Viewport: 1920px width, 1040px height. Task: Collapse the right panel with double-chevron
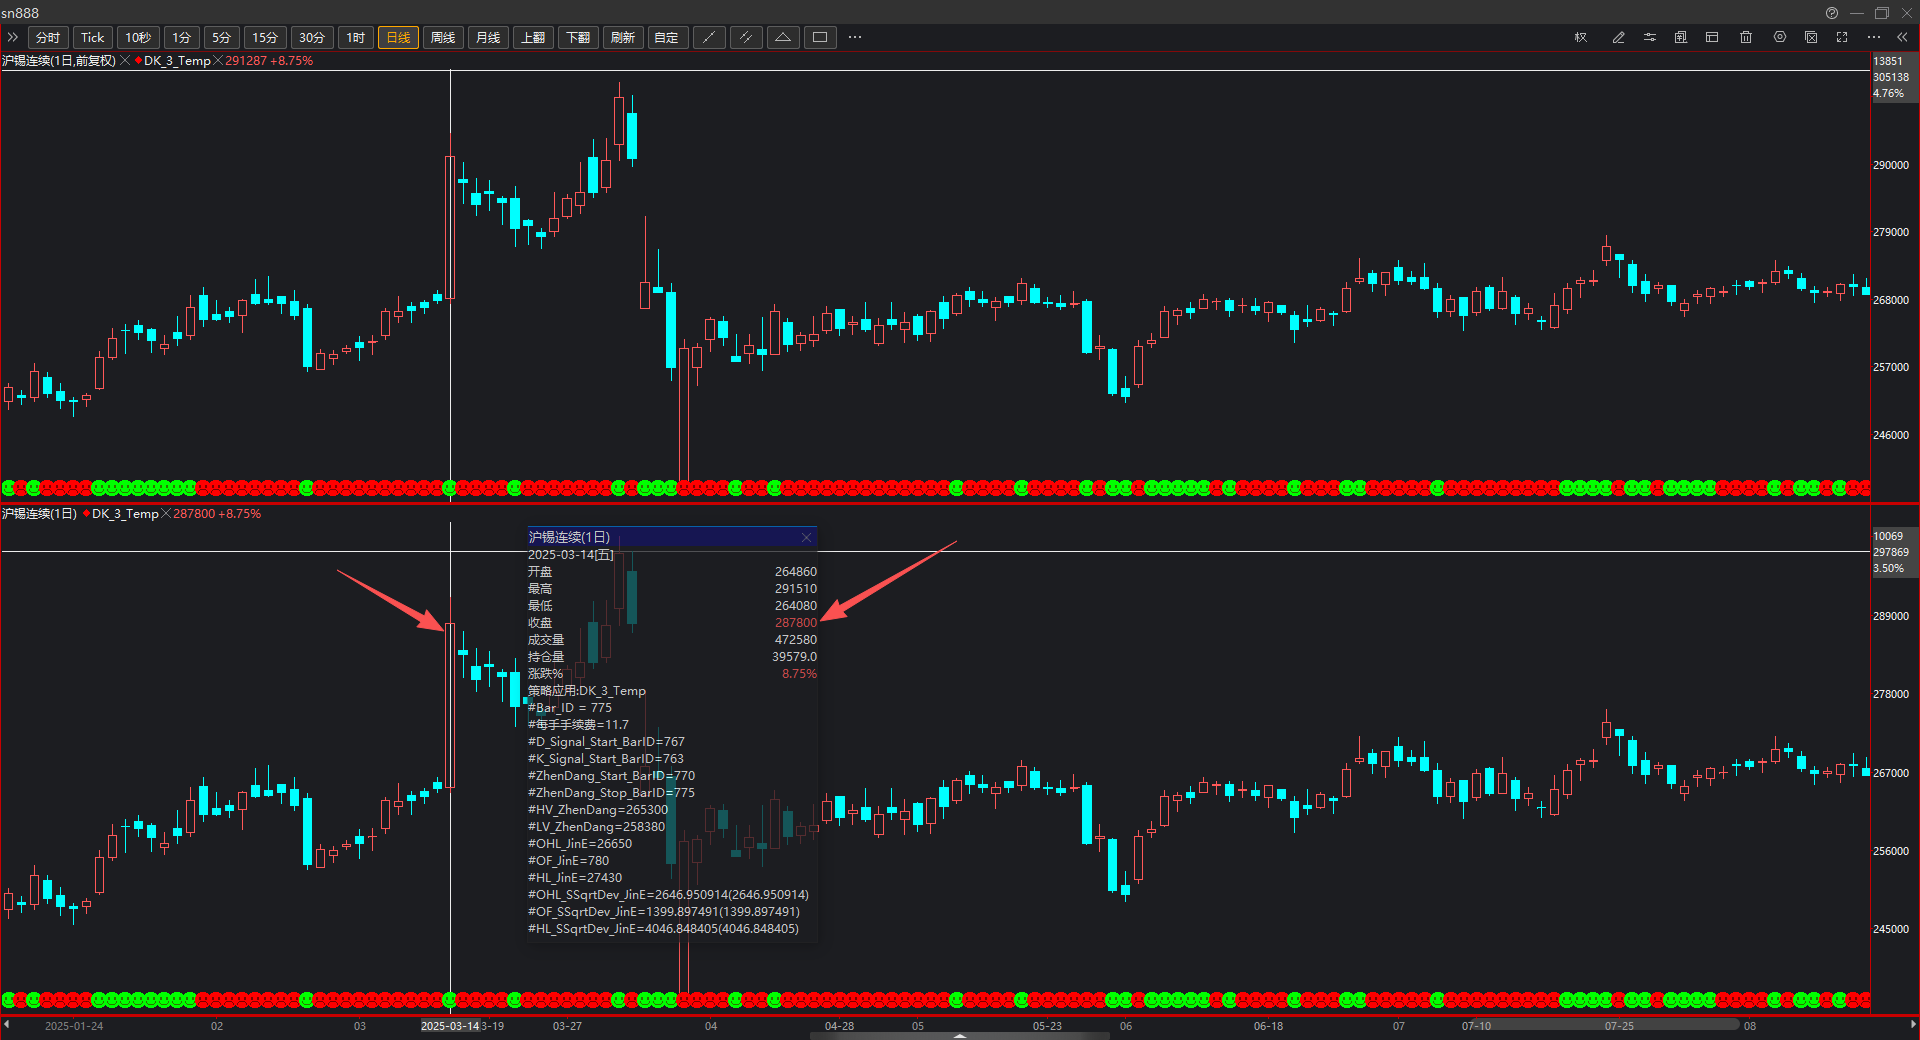pos(1902,38)
